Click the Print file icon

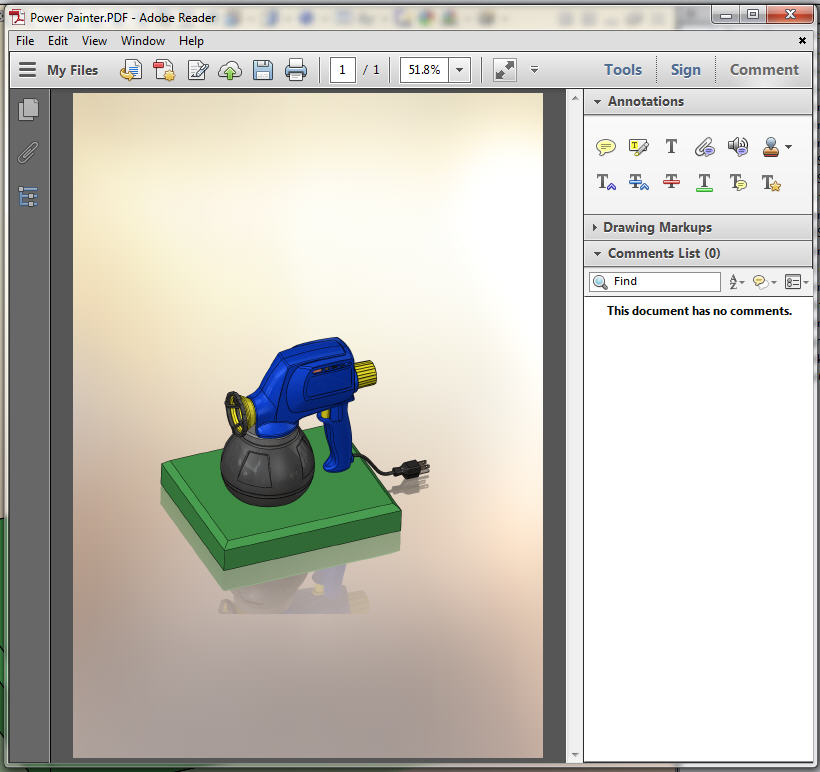click(x=295, y=70)
